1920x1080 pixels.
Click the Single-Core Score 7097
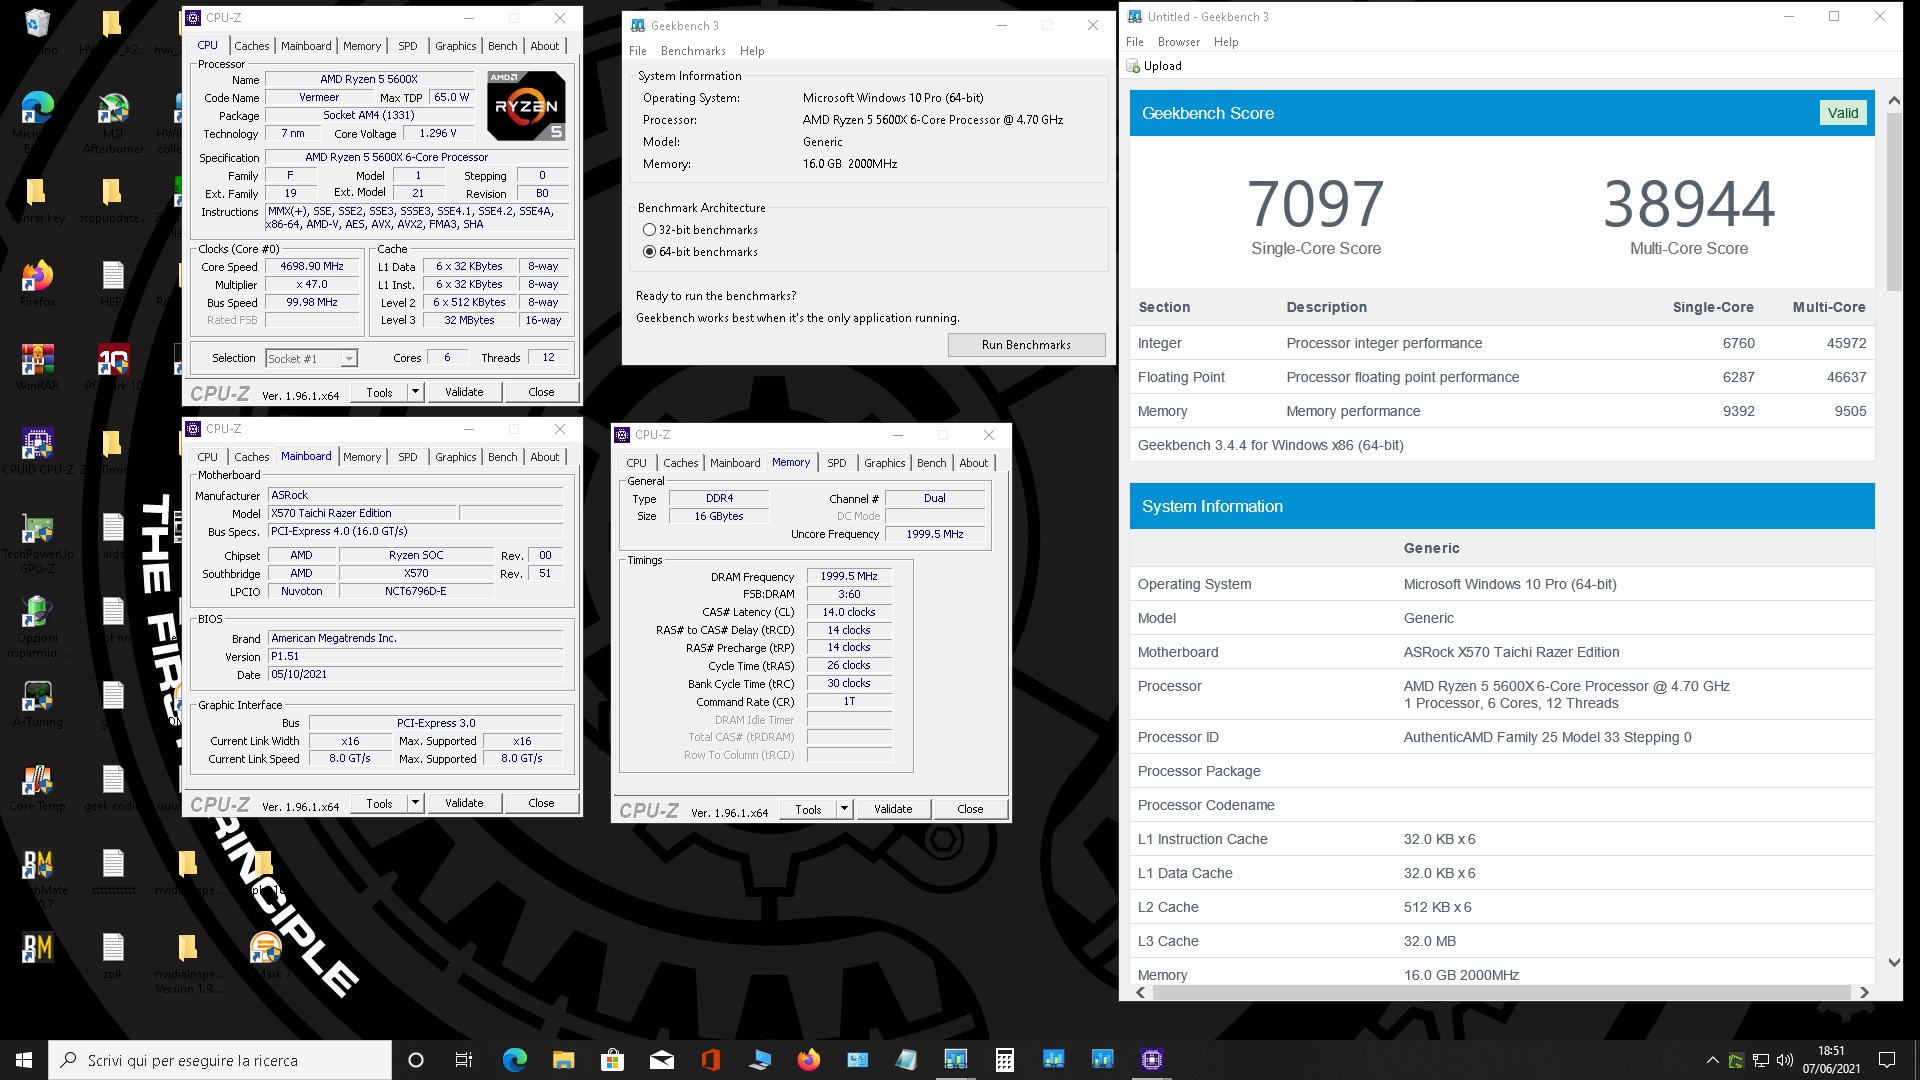[x=1316, y=203]
